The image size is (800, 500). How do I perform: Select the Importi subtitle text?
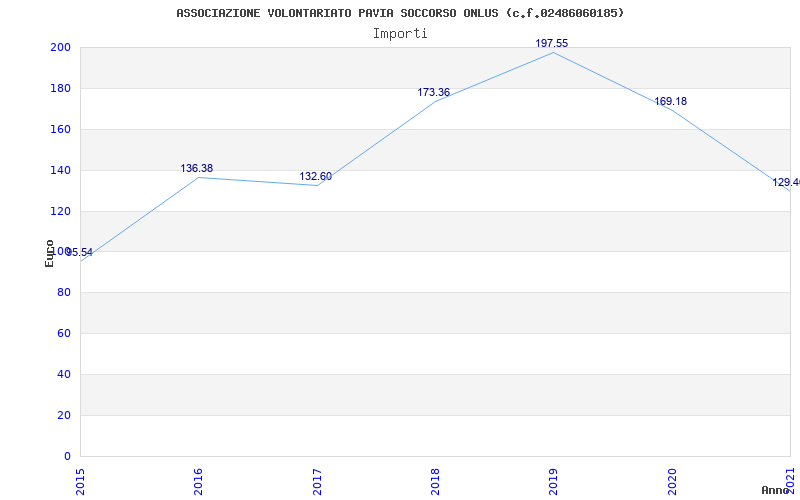400,34
